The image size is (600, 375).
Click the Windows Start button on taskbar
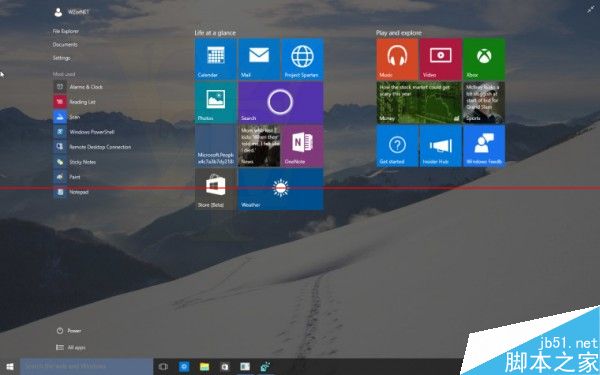10,367
